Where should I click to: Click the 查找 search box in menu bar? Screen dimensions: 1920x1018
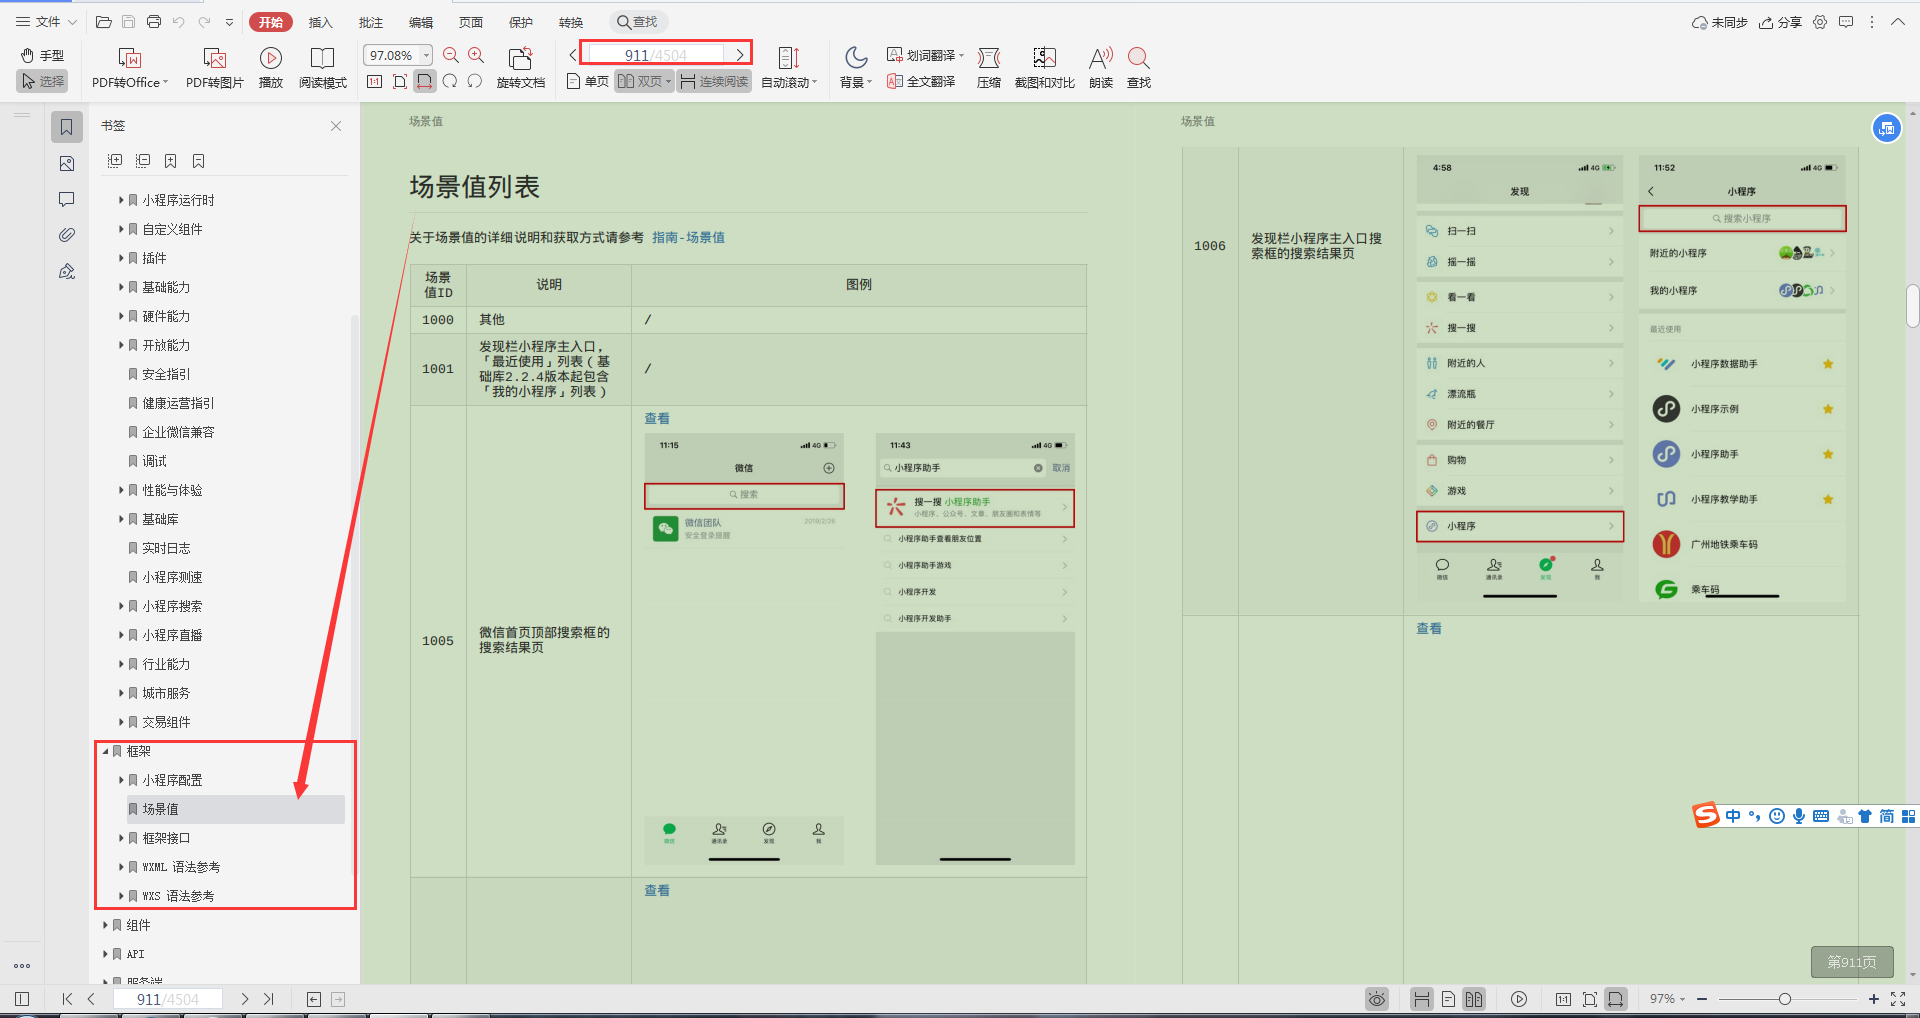[x=638, y=22]
